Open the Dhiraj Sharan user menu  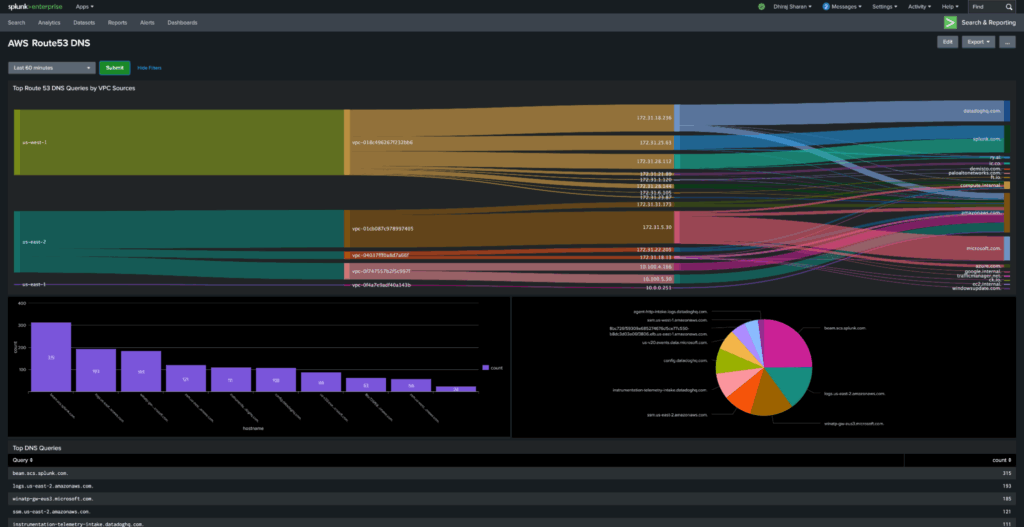793,7
